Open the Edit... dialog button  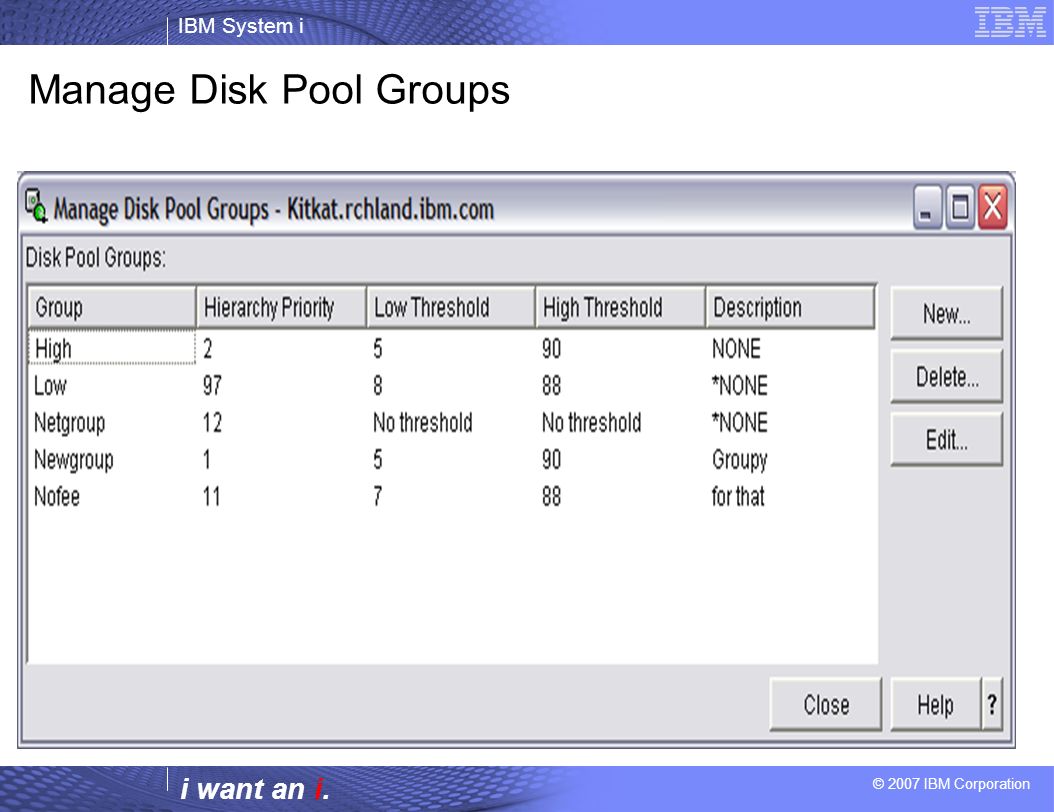[946, 440]
